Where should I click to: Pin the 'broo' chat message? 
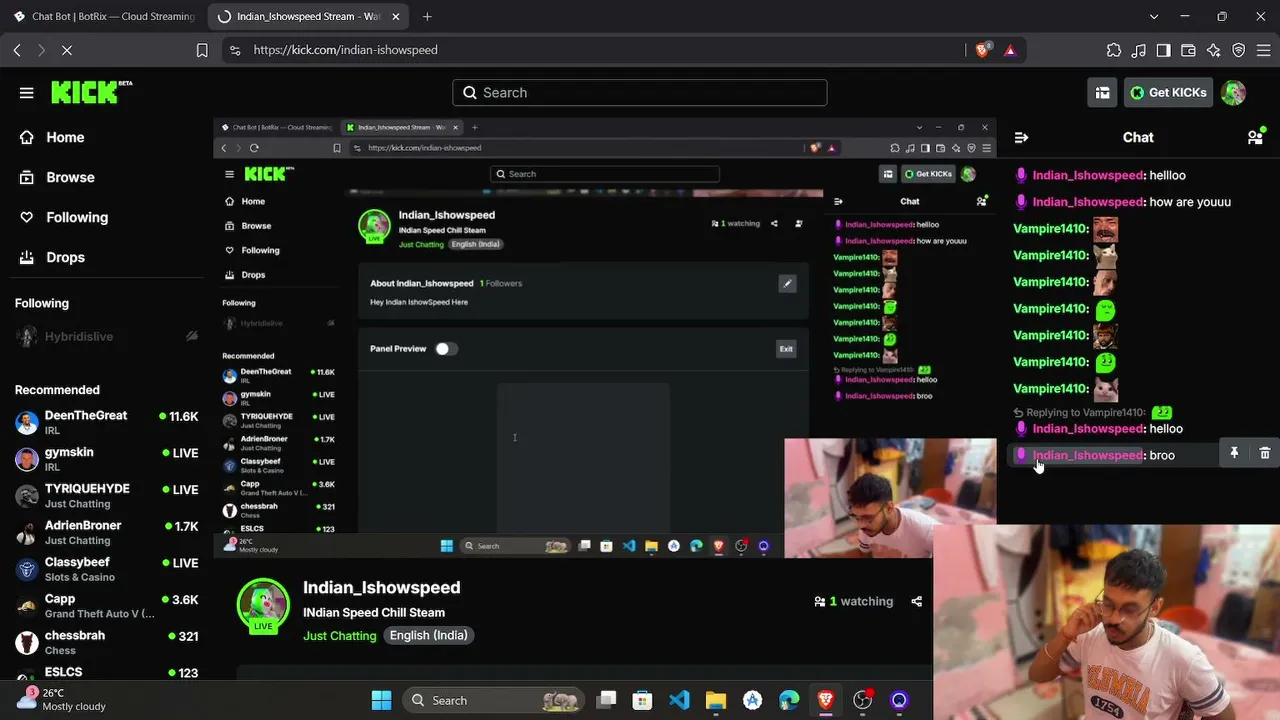point(1234,454)
